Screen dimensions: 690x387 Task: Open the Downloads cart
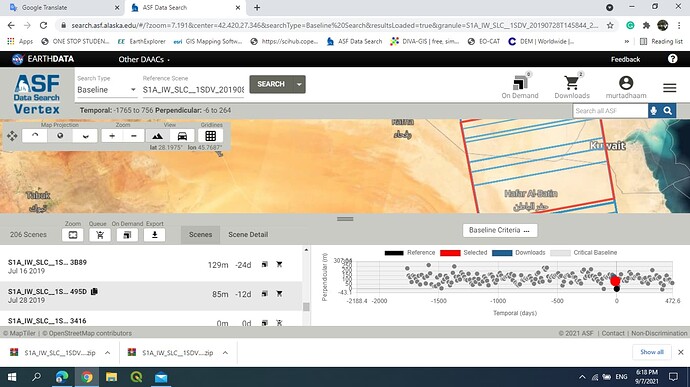[x=572, y=86]
